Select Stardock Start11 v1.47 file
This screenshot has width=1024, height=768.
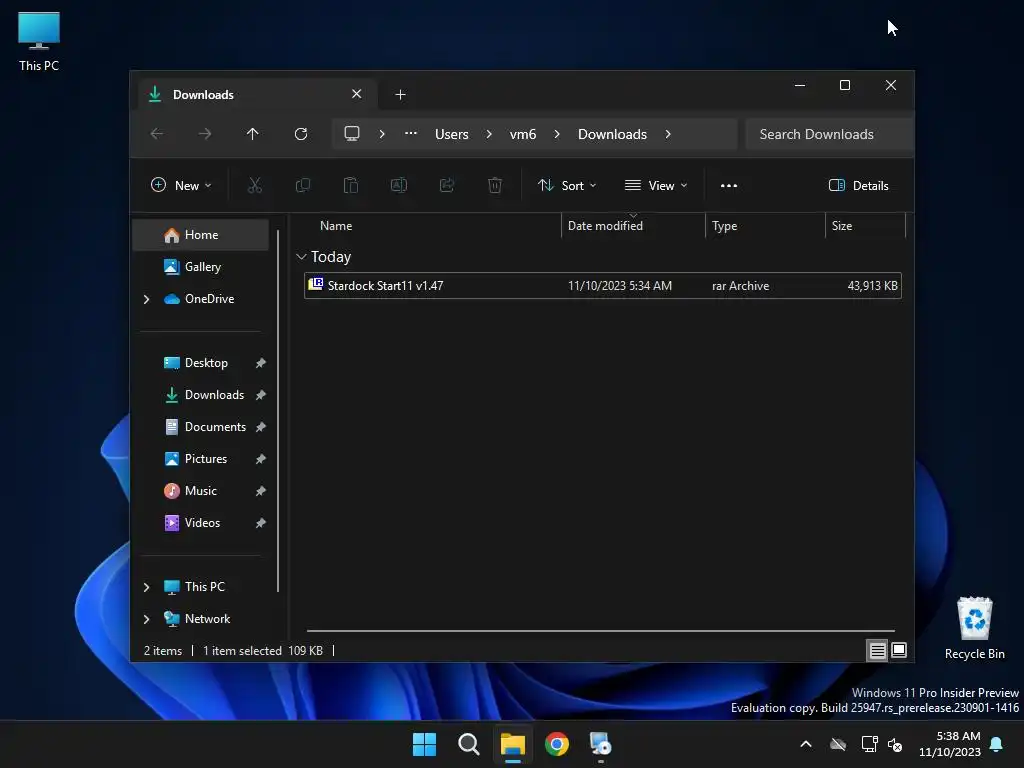(x=603, y=286)
